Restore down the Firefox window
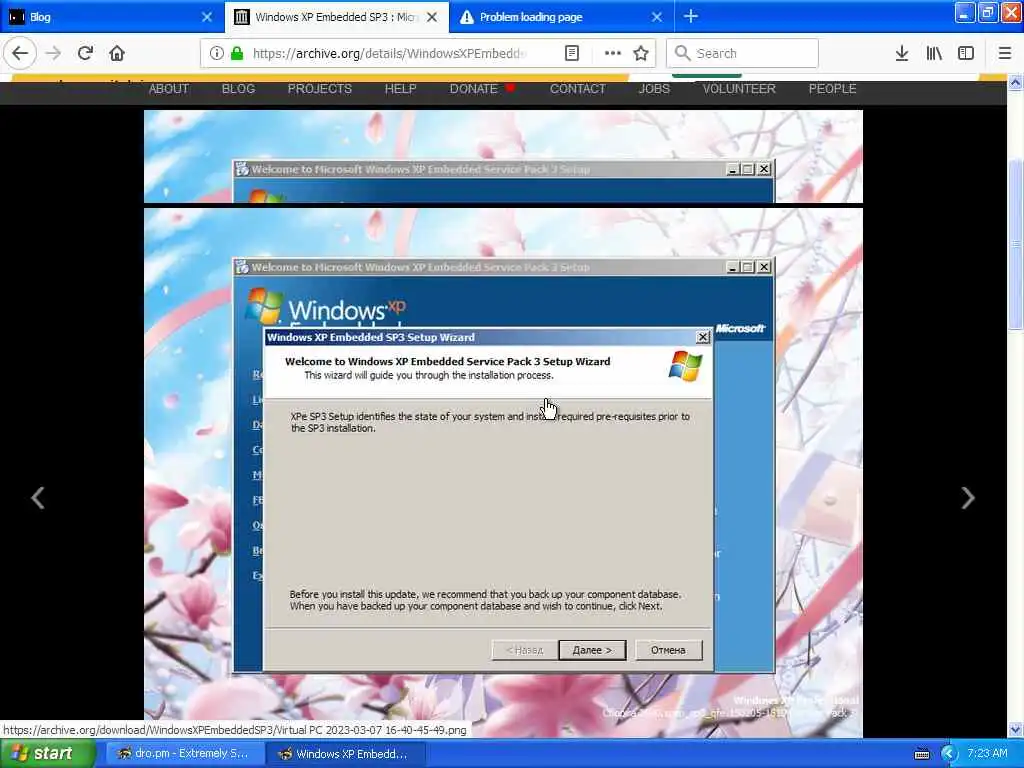The image size is (1024, 768). [987, 12]
